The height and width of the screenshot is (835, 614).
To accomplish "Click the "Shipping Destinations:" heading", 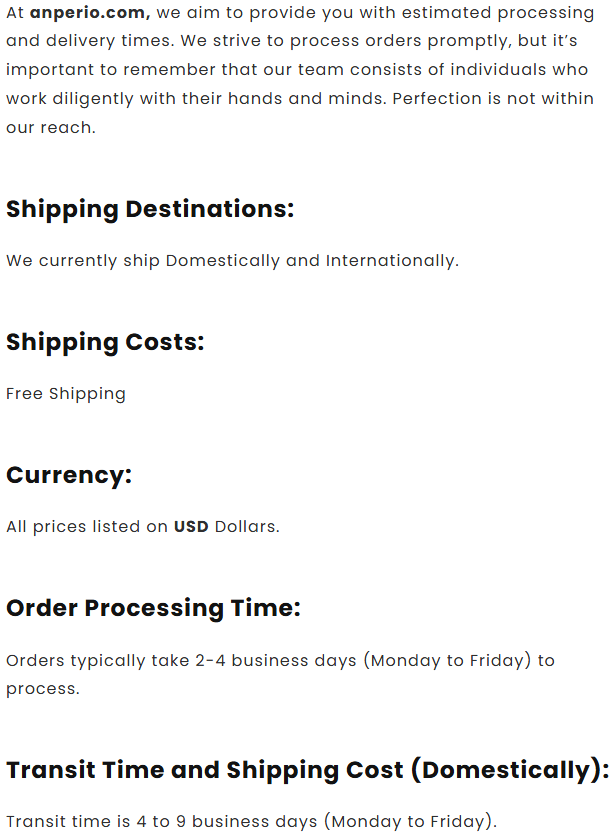I will [150, 210].
